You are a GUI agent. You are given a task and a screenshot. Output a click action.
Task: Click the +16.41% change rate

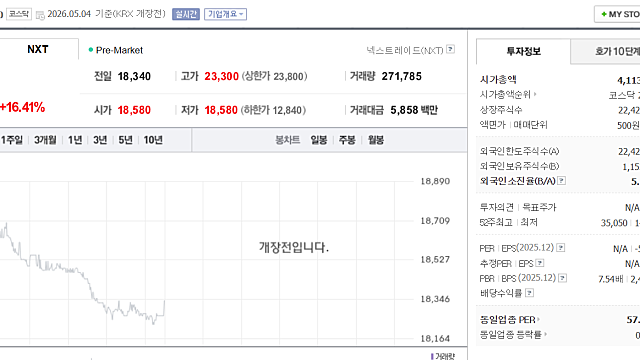pyautogui.click(x=22, y=107)
